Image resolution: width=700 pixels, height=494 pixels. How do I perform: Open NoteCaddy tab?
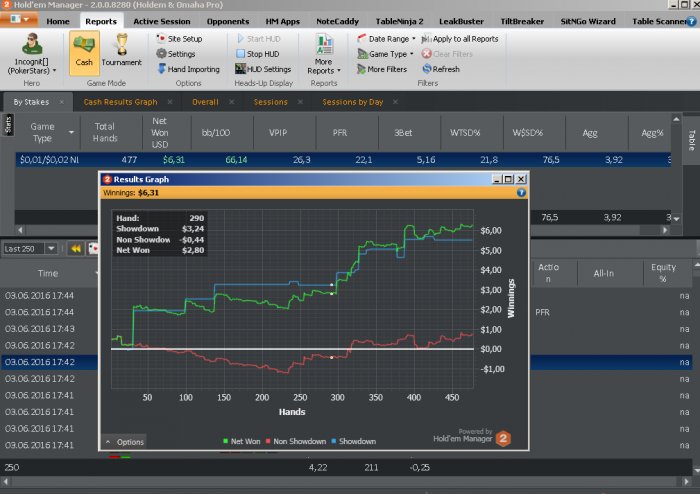point(338,21)
